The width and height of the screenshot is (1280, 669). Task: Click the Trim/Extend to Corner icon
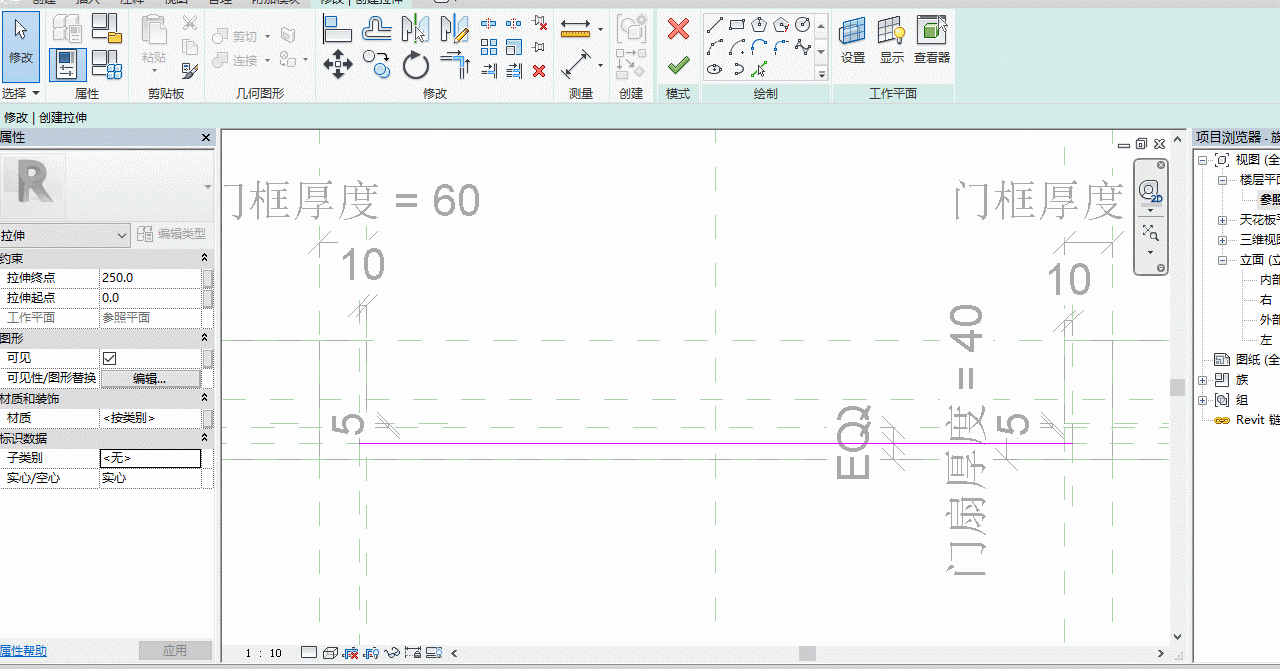[455, 65]
